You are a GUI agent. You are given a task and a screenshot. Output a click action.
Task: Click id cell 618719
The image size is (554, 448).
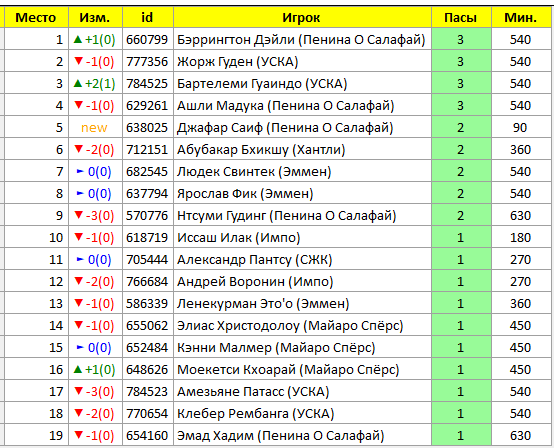(147, 237)
